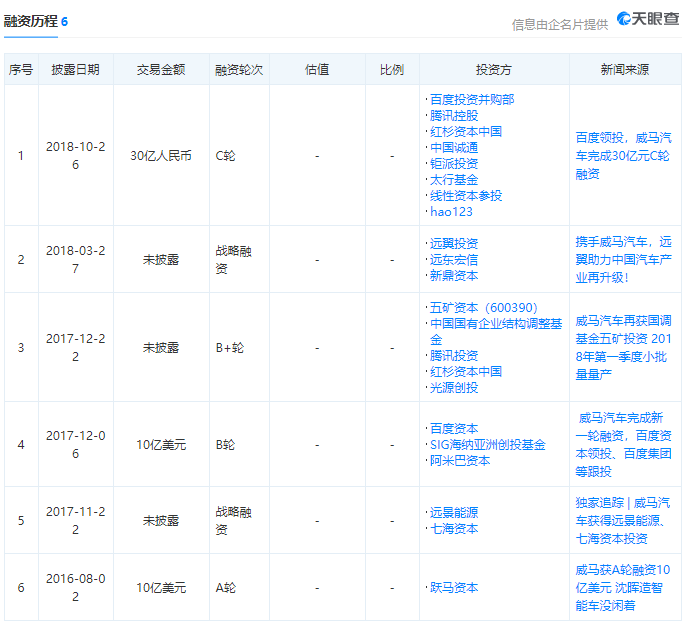
Task: Open 红杉资本中国 link in C轮 row
Action: point(466,132)
